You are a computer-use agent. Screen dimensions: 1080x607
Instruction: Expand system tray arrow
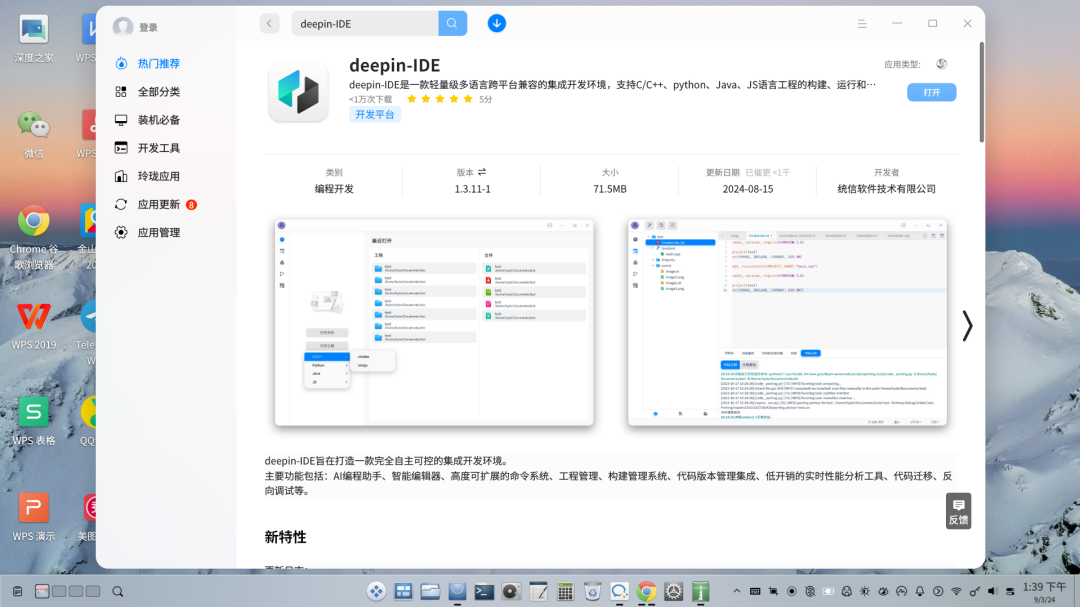736,591
